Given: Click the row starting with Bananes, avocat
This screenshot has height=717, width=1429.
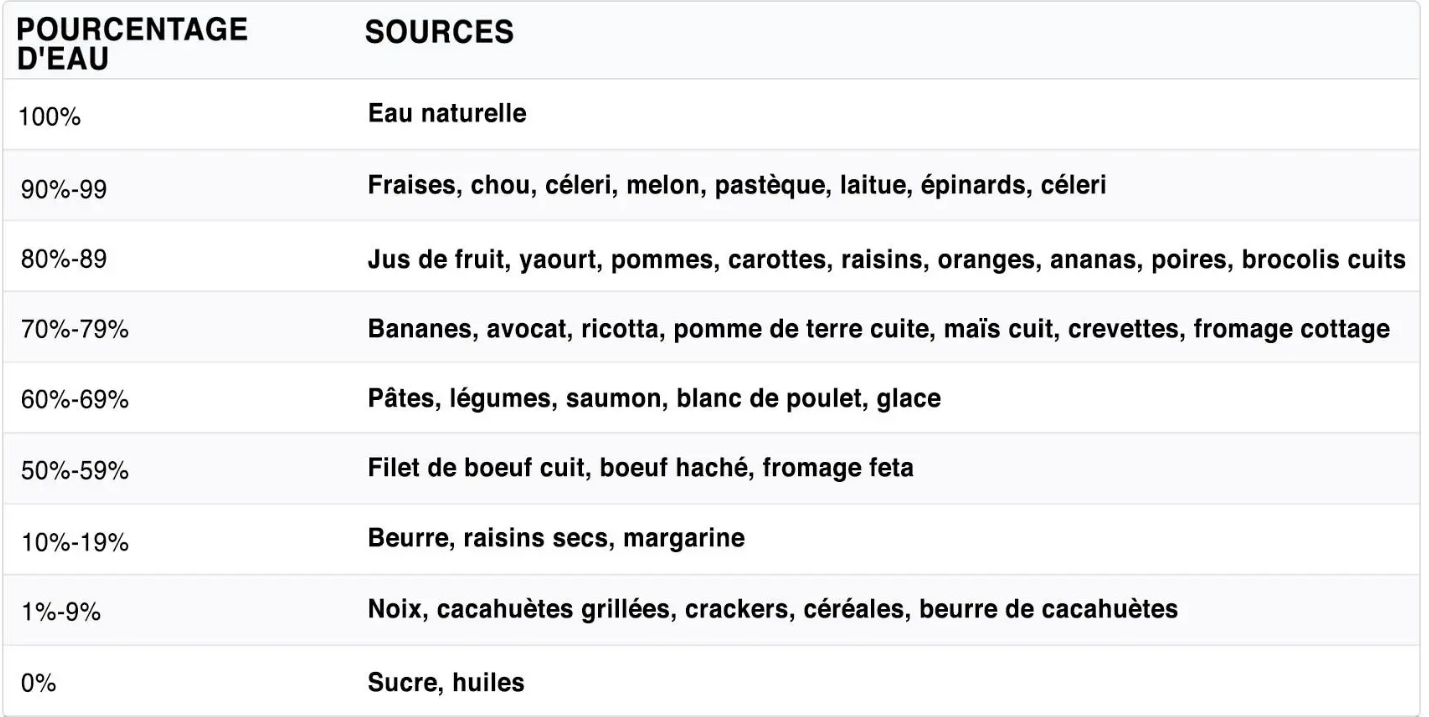Looking at the screenshot, I should pos(877,327).
